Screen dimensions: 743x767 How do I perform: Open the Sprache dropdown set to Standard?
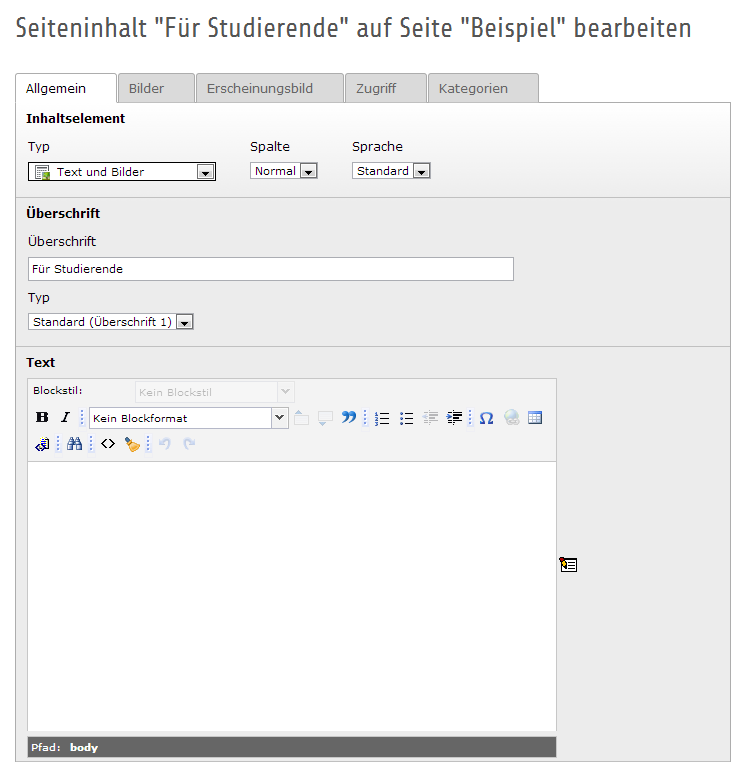(x=390, y=171)
